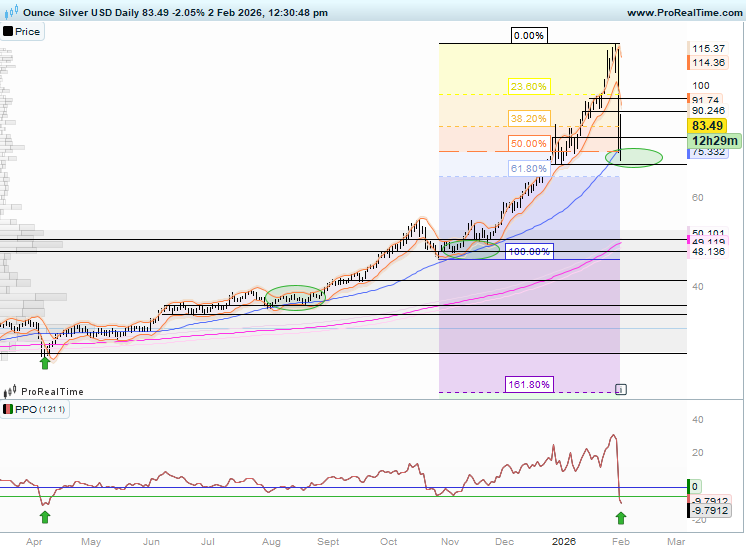Click the 61.80% Fibonacci level label
746x550 pixels.
(x=528, y=169)
